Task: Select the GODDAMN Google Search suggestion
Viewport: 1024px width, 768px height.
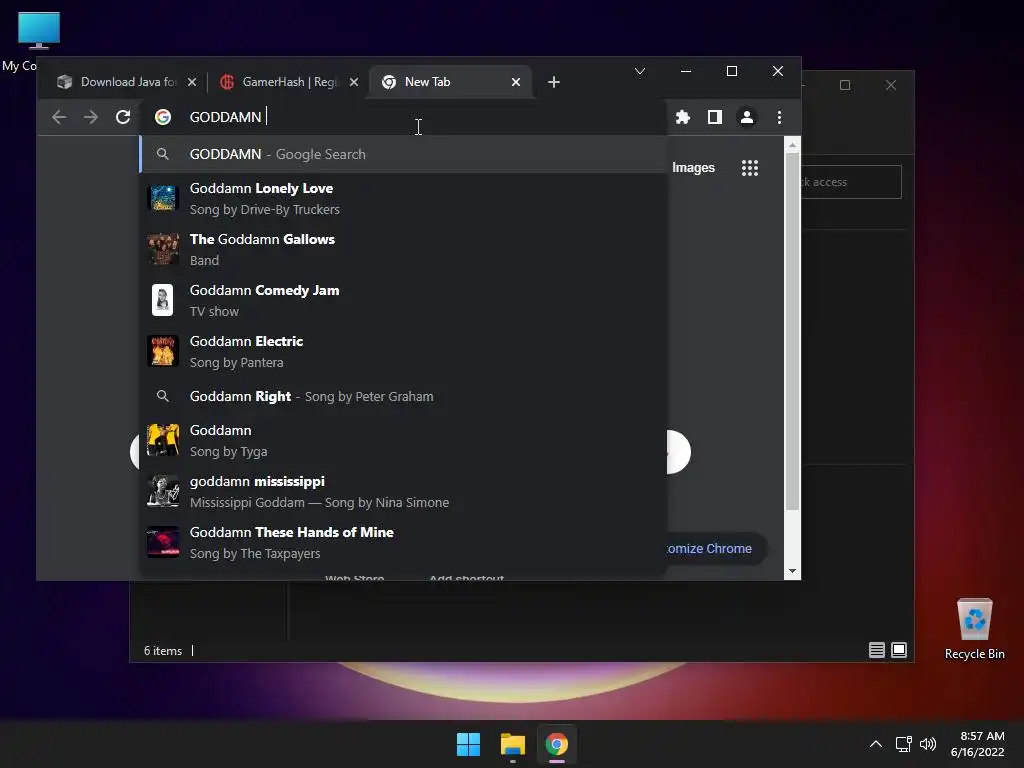Action: (x=404, y=154)
